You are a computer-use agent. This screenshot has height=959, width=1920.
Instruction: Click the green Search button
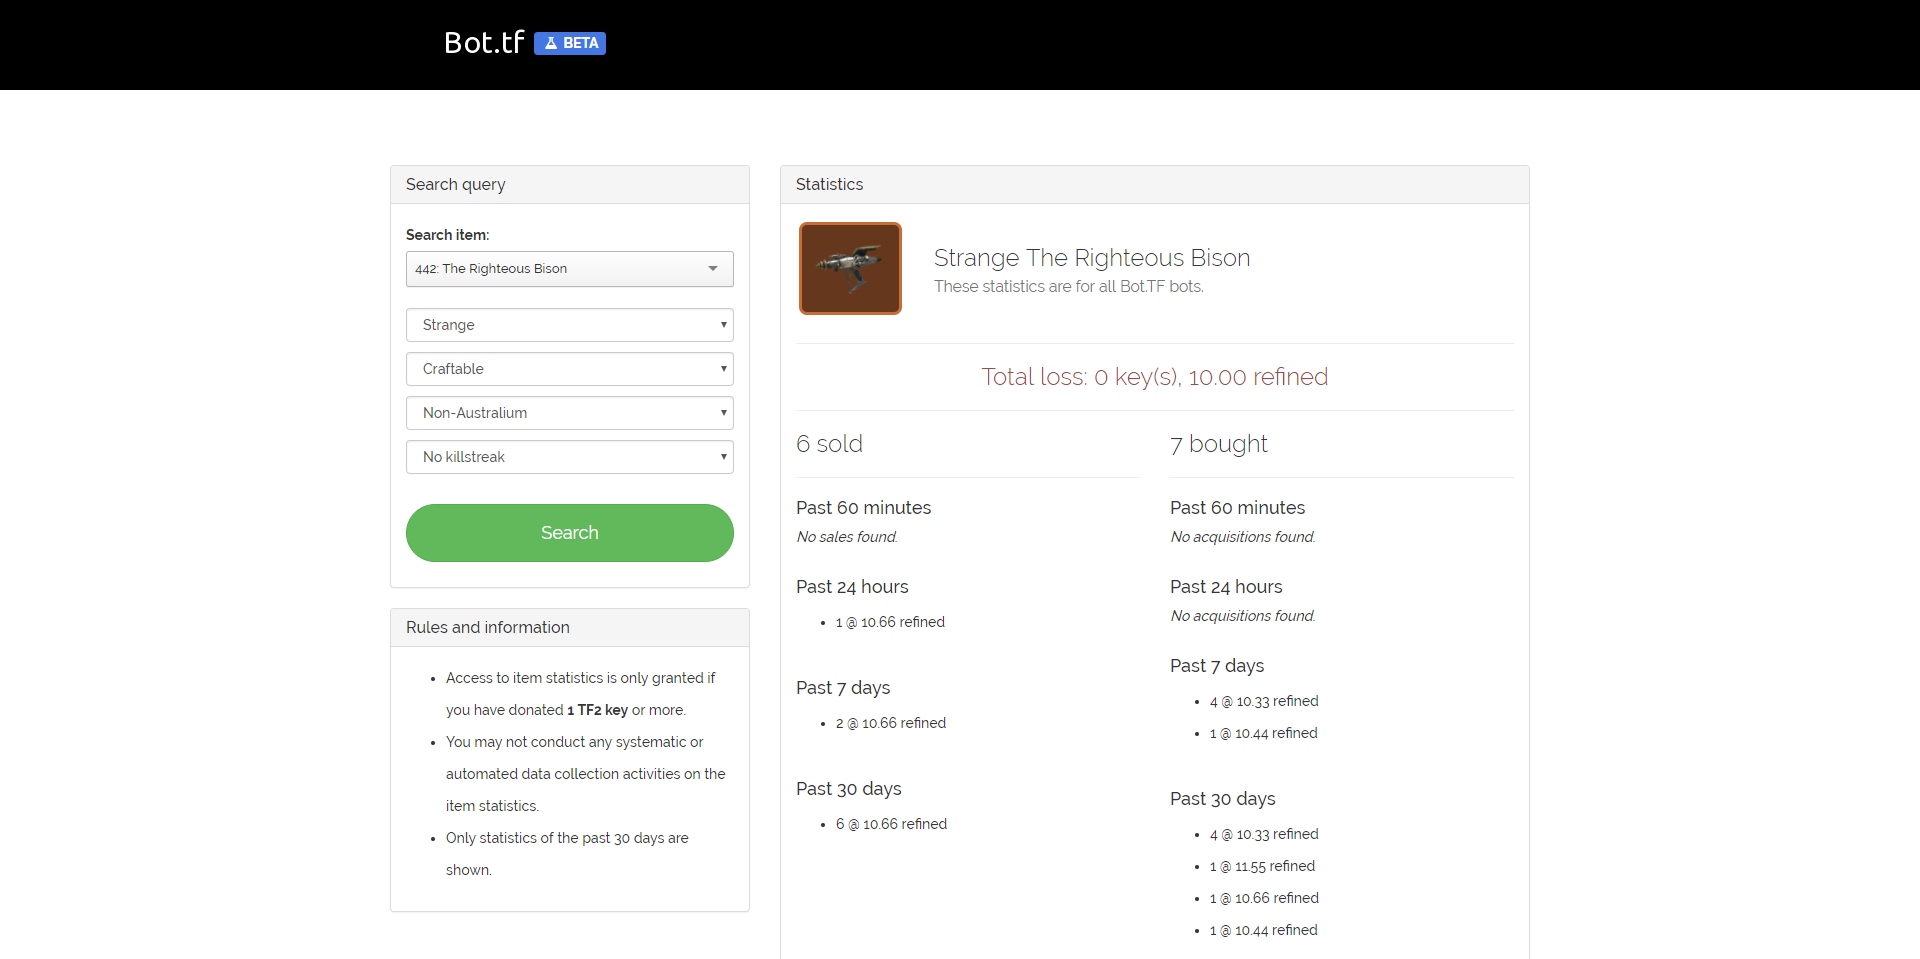pyautogui.click(x=570, y=533)
